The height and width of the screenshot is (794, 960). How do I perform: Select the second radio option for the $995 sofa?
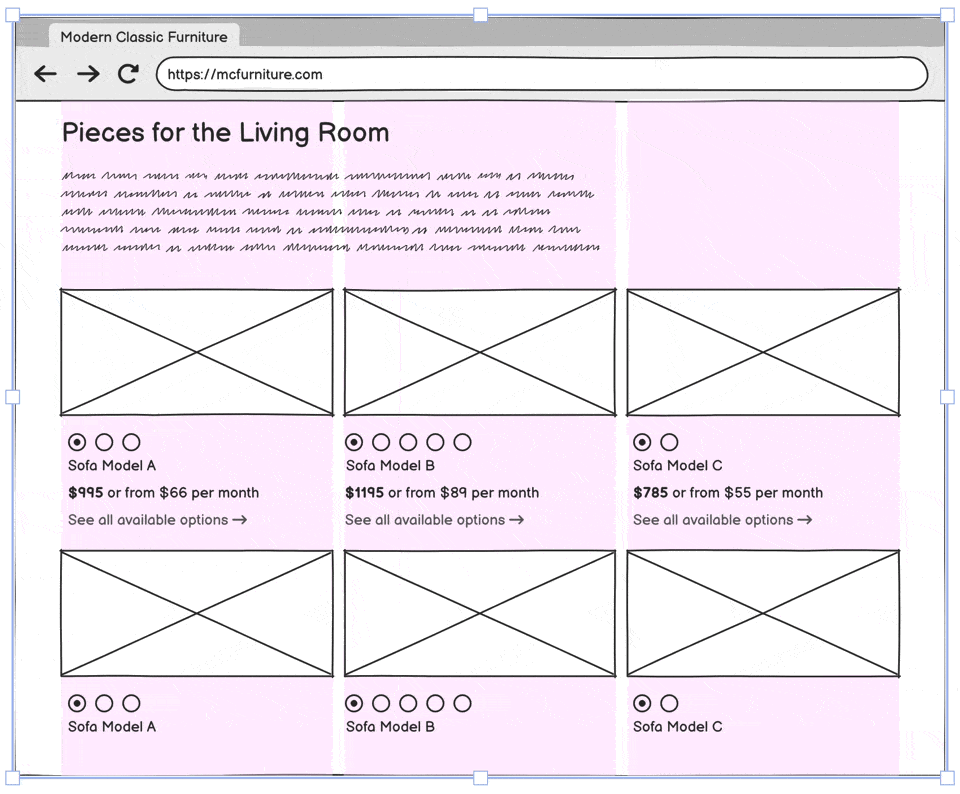[104, 442]
